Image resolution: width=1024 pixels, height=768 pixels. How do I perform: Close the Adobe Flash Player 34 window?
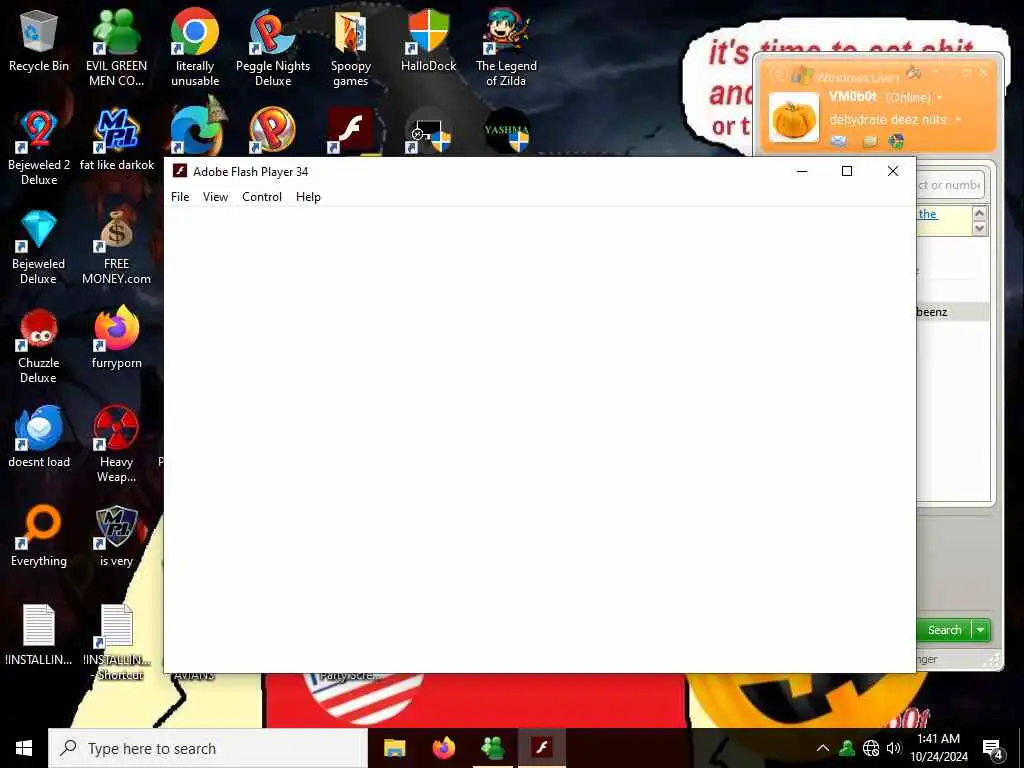pyautogui.click(x=893, y=171)
